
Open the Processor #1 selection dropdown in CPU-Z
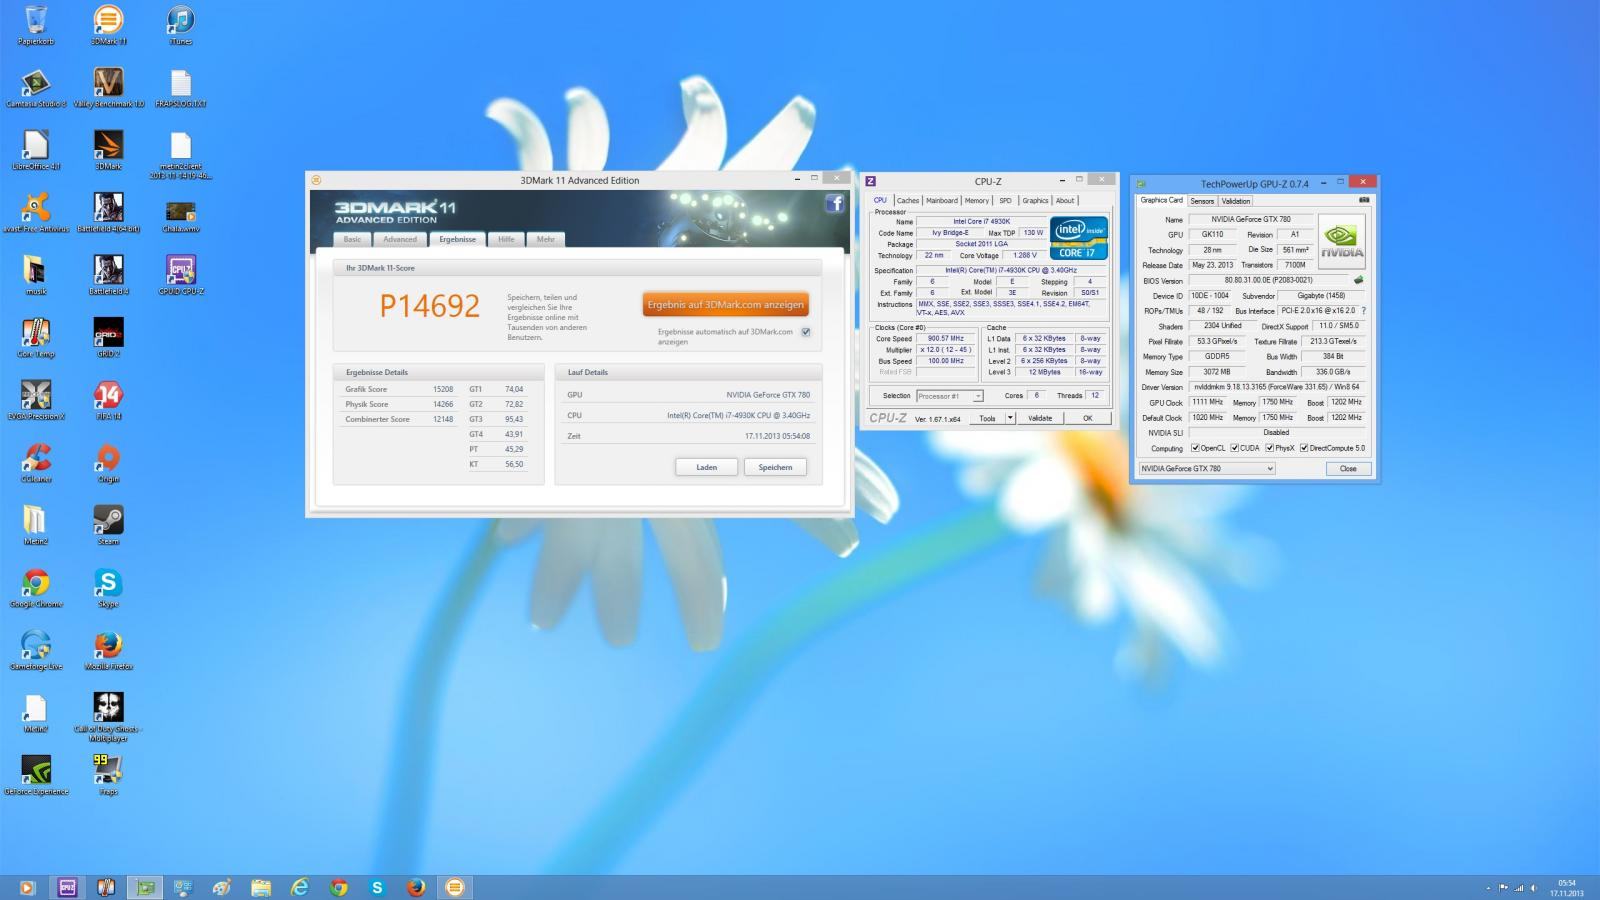pyautogui.click(x=950, y=396)
